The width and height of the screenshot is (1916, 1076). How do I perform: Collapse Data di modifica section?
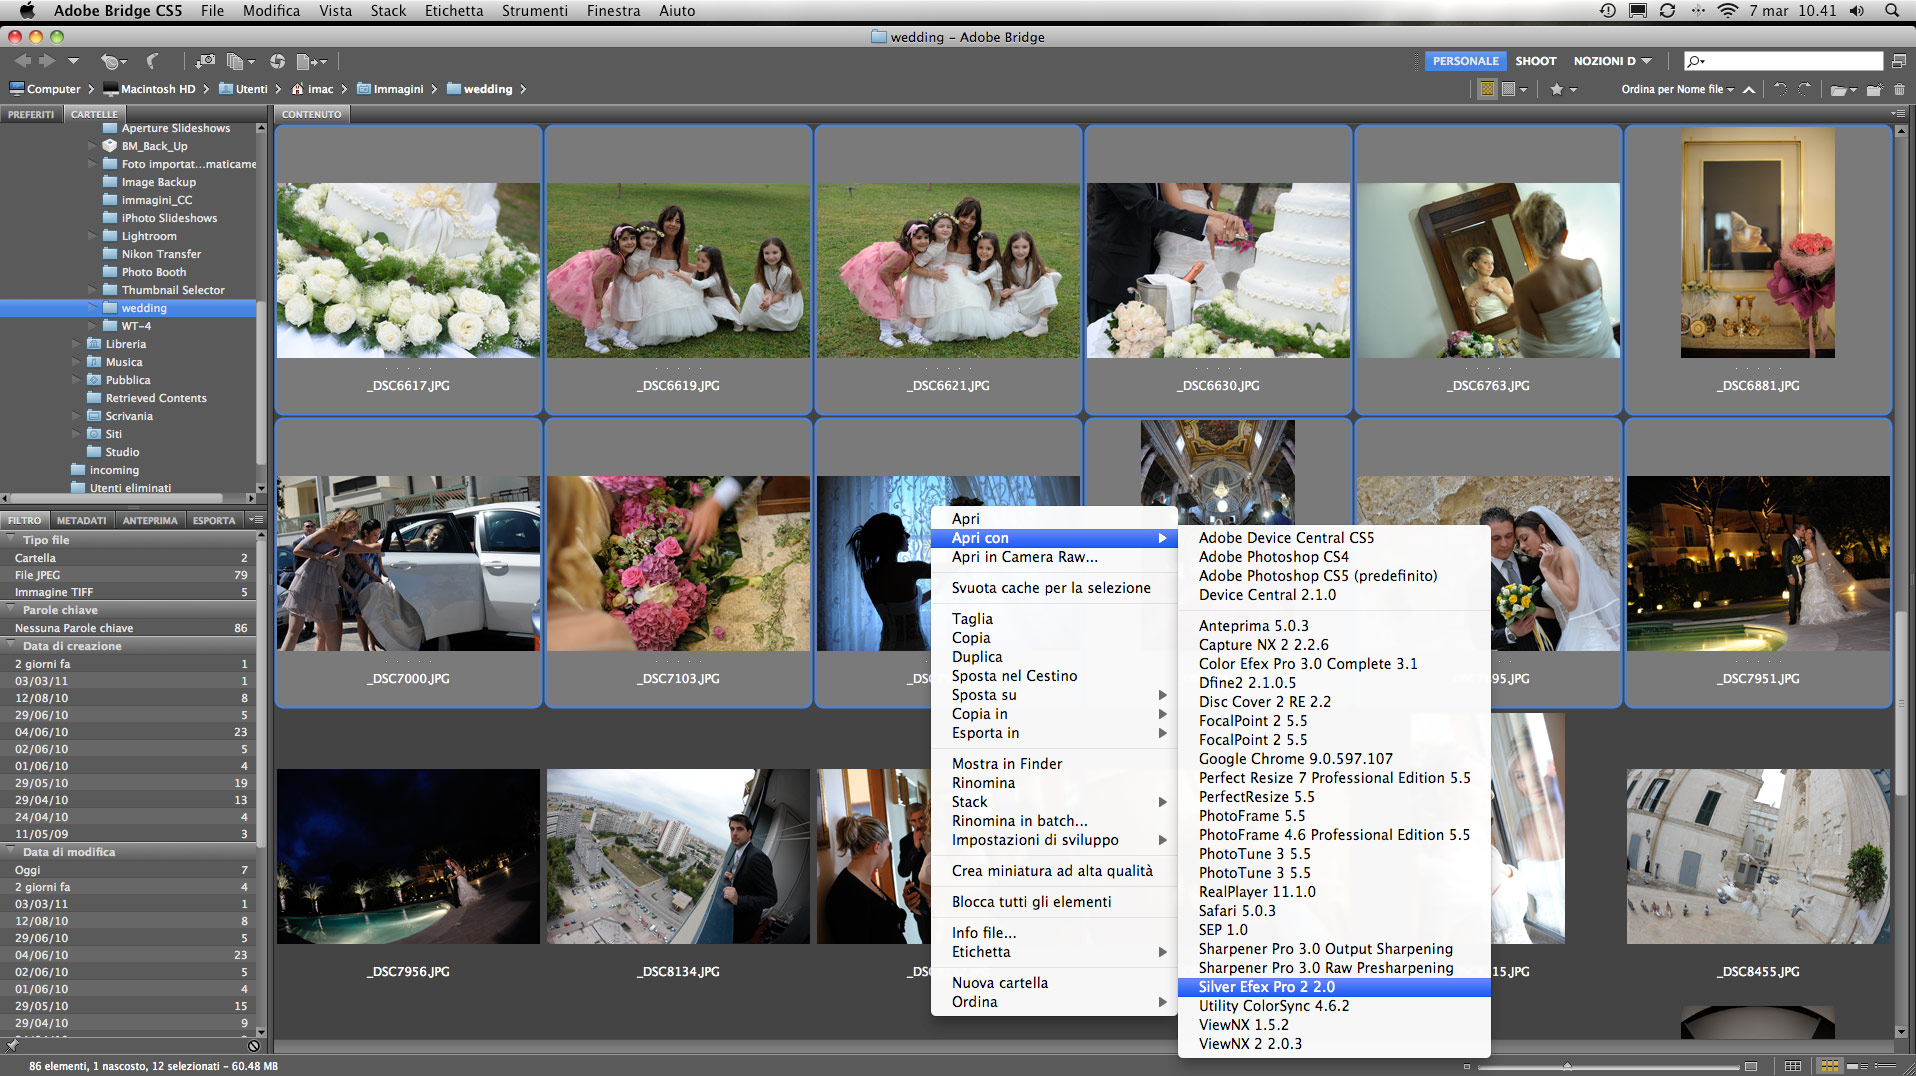coord(12,852)
